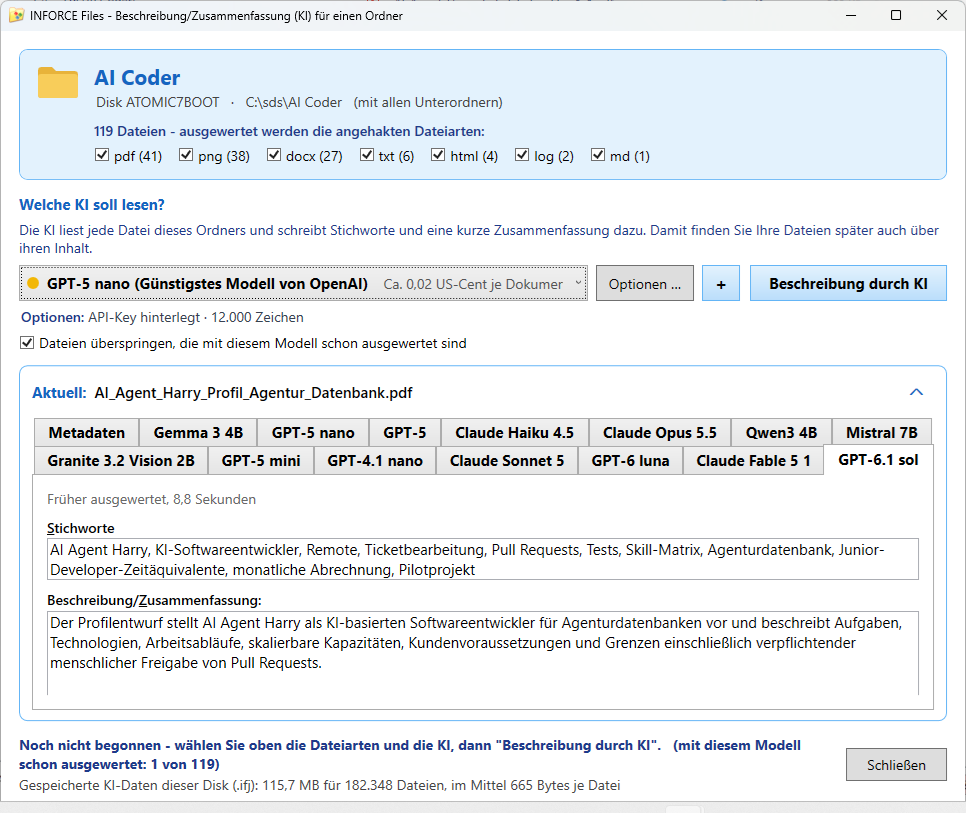The image size is (966, 813).
Task: Minimize the INFORCE Files window
Action: coord(851,15)
